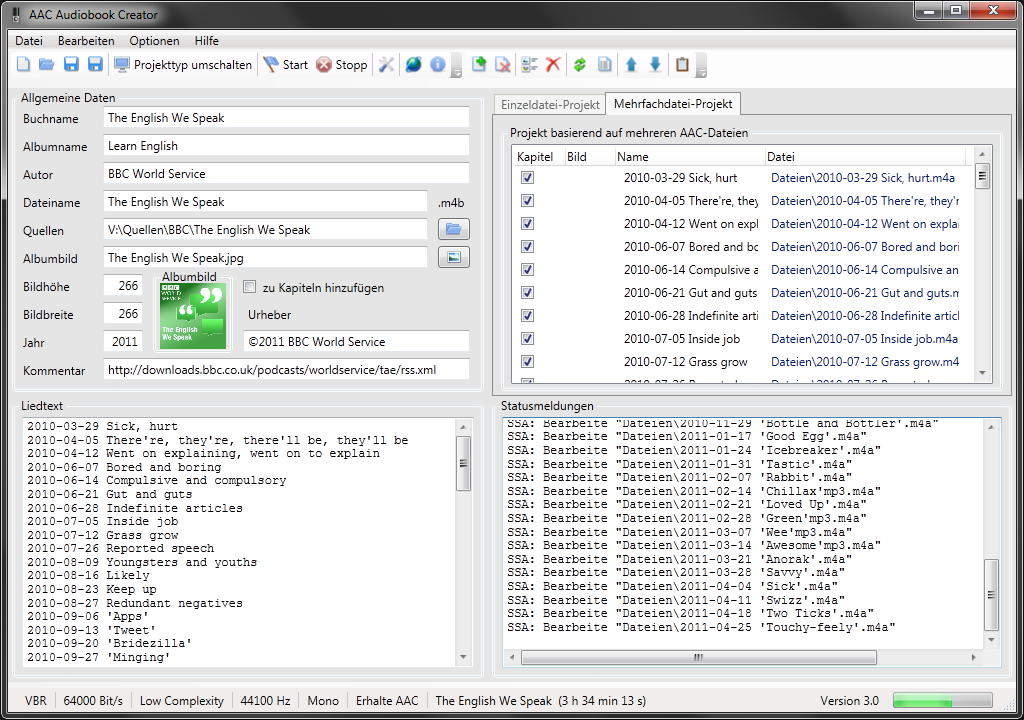The height and width of the screenshot is (720, 1024).
Task: Open the Bearbeiten menu
Action: [x=86, y=41]
